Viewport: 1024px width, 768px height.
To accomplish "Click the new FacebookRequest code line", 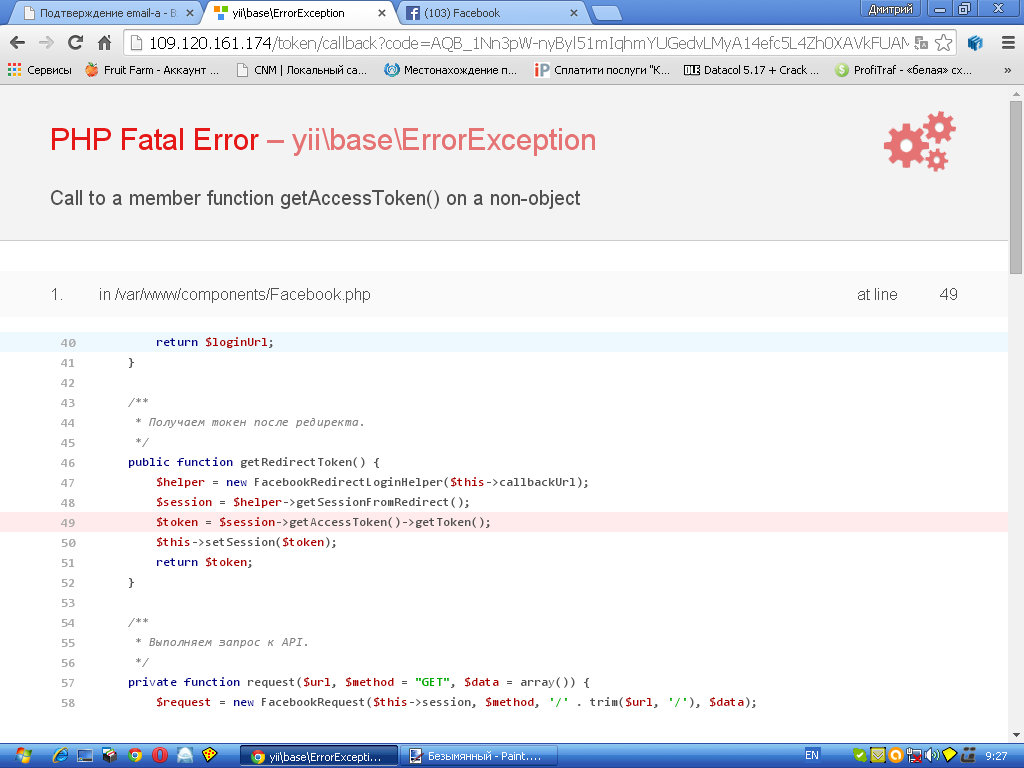I will click(456, 703).
